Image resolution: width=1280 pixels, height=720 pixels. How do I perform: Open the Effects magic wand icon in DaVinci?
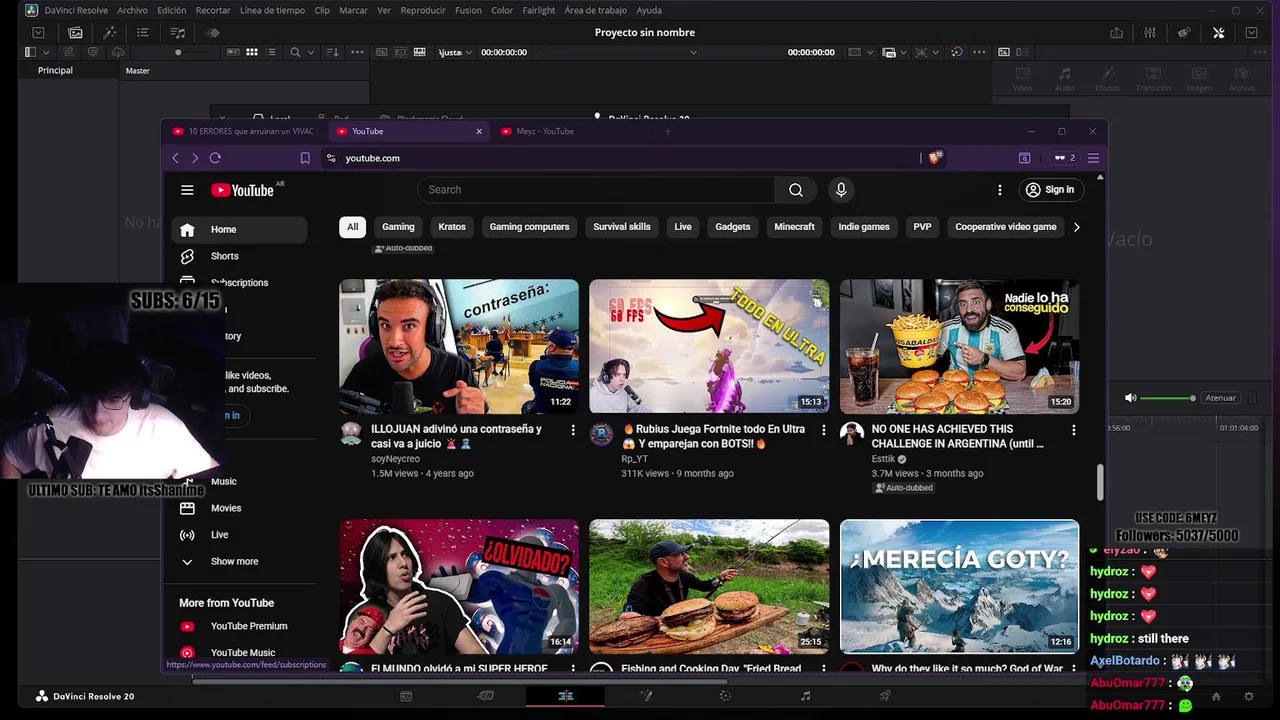[110, 32]
